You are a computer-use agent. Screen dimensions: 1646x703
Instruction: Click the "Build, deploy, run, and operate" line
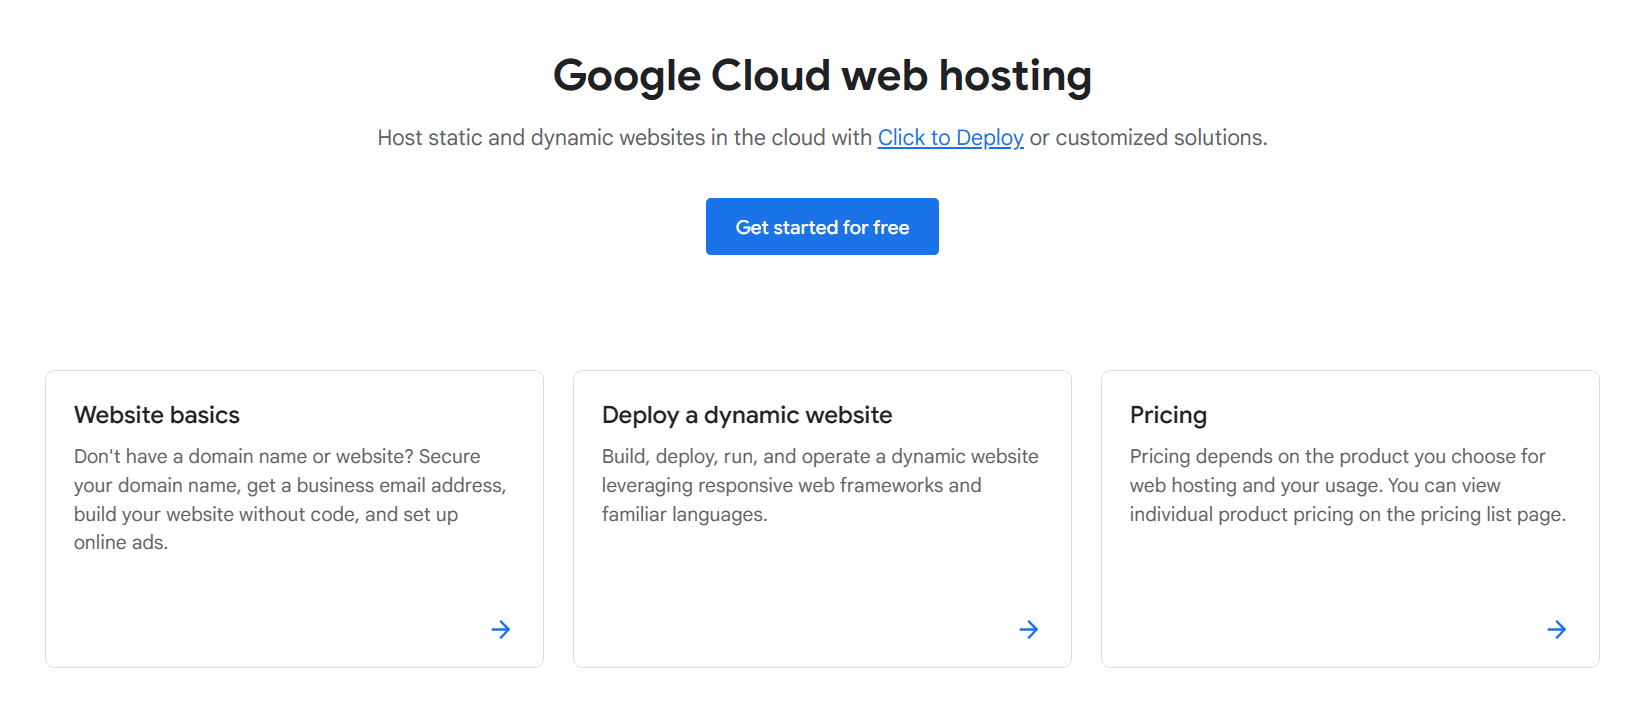[x=820, y=457]
